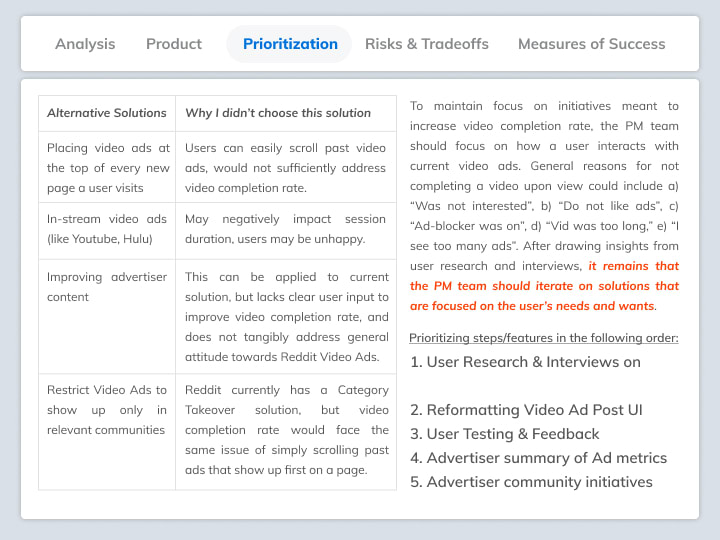
Task: Click the Prioritizing steps/features underlined heading
Action: [544, 338]
